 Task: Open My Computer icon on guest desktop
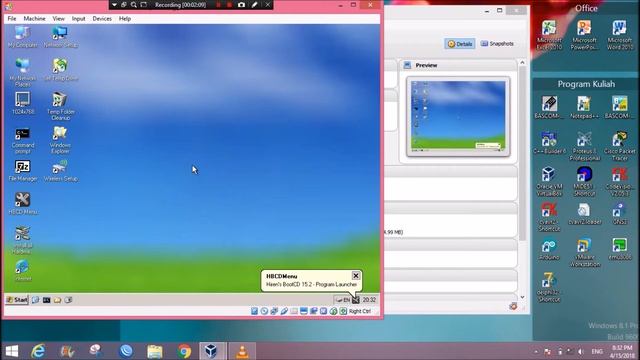22,37
